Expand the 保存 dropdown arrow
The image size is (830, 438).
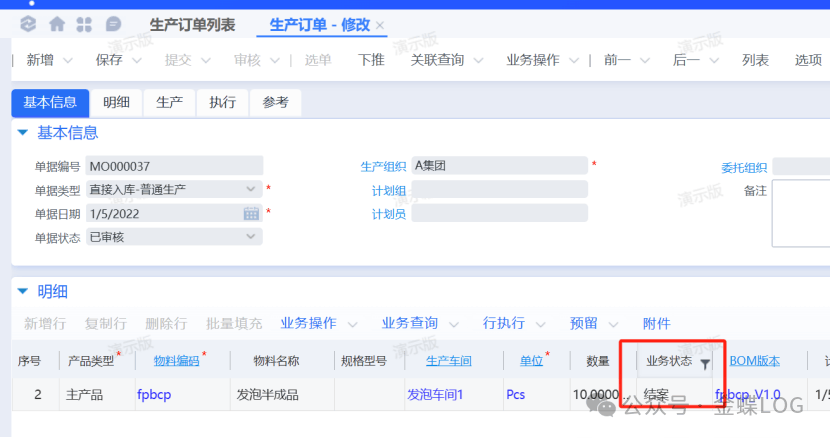coord(142,60)
